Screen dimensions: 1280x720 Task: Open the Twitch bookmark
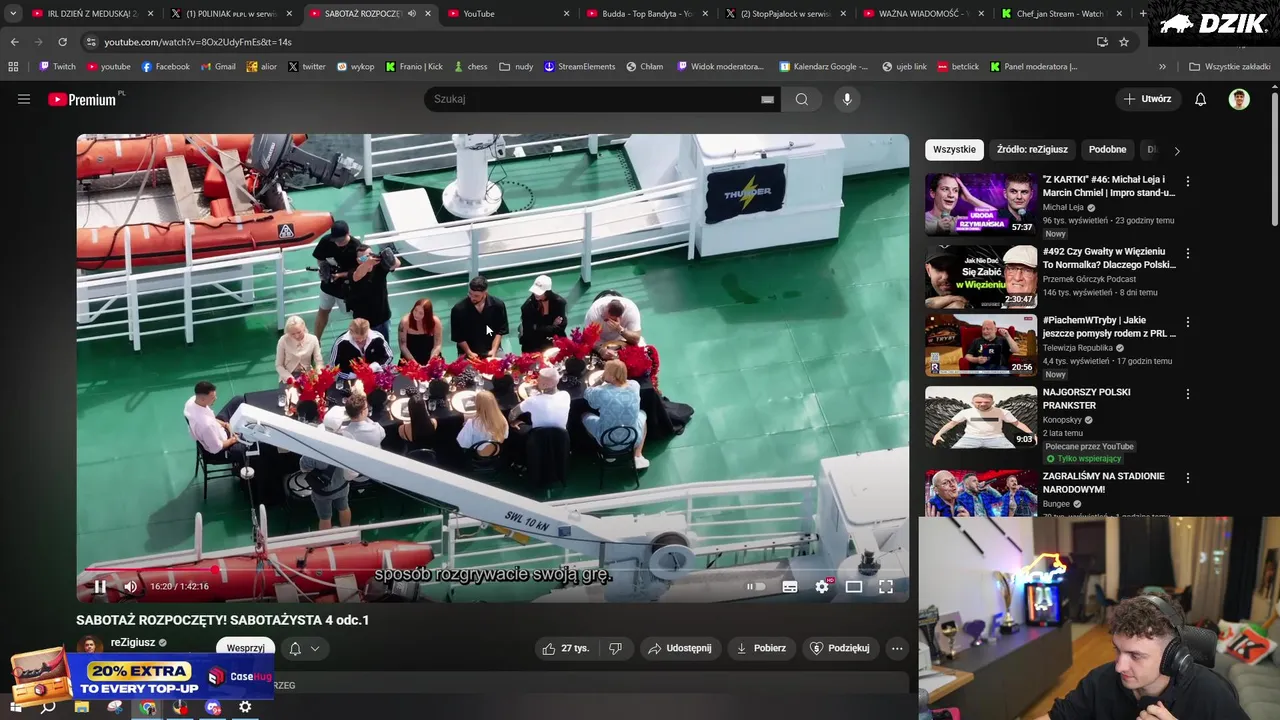pyautogui.click(x=57, y=67)
